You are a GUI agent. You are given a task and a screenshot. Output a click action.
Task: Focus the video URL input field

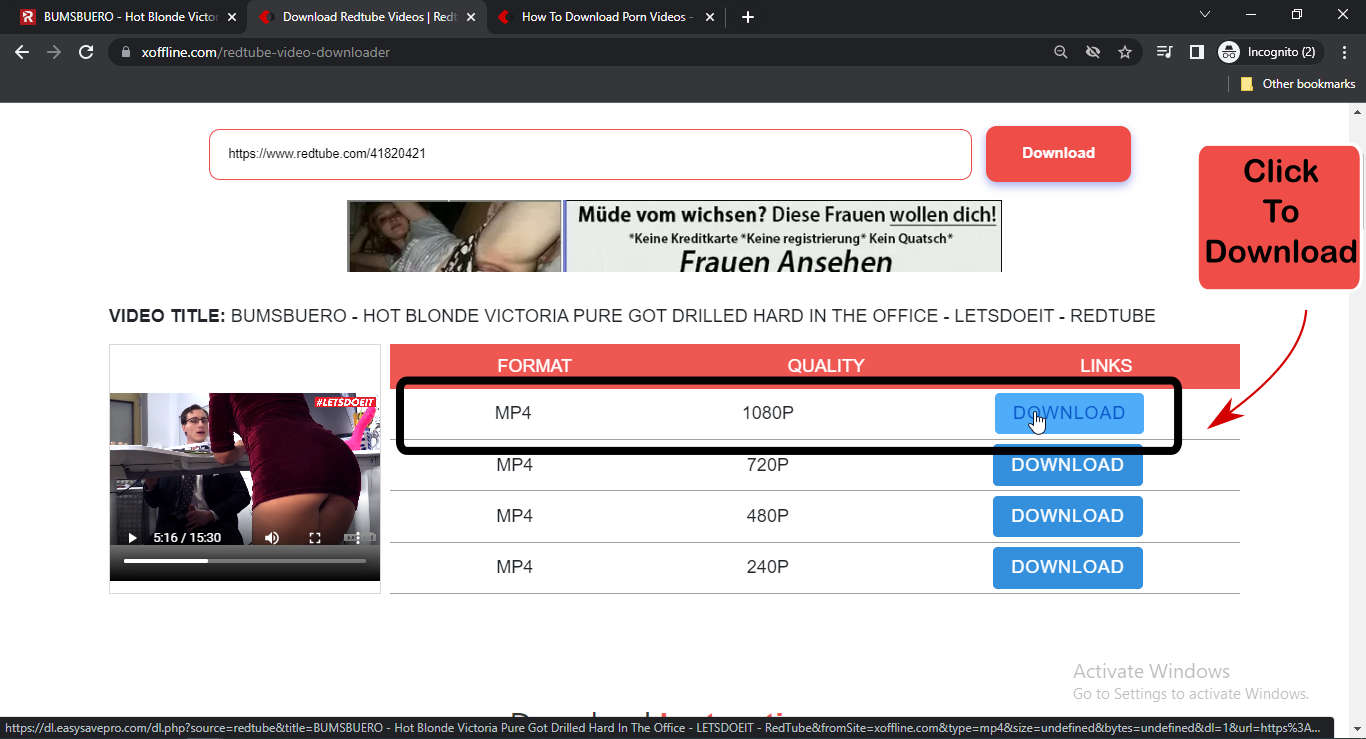(590, 154)
